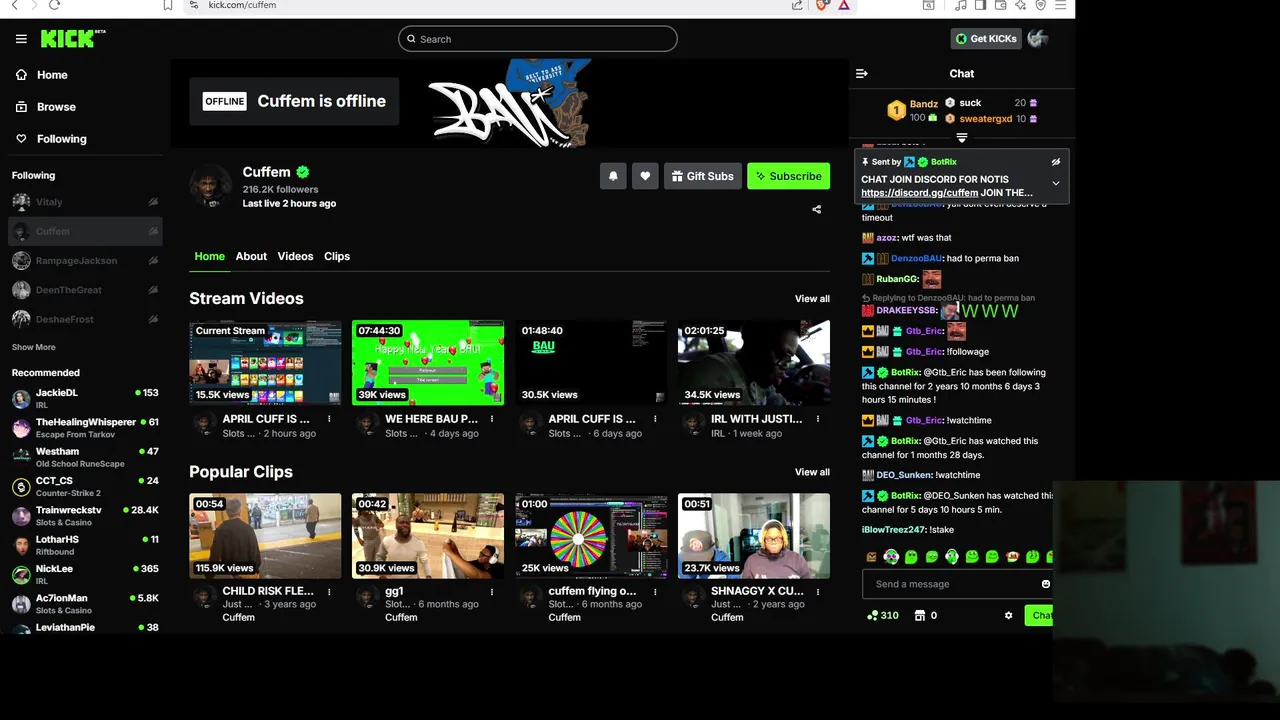Collapse the chat panel
Screen dimensions: 1280x720
coord(862,73)
